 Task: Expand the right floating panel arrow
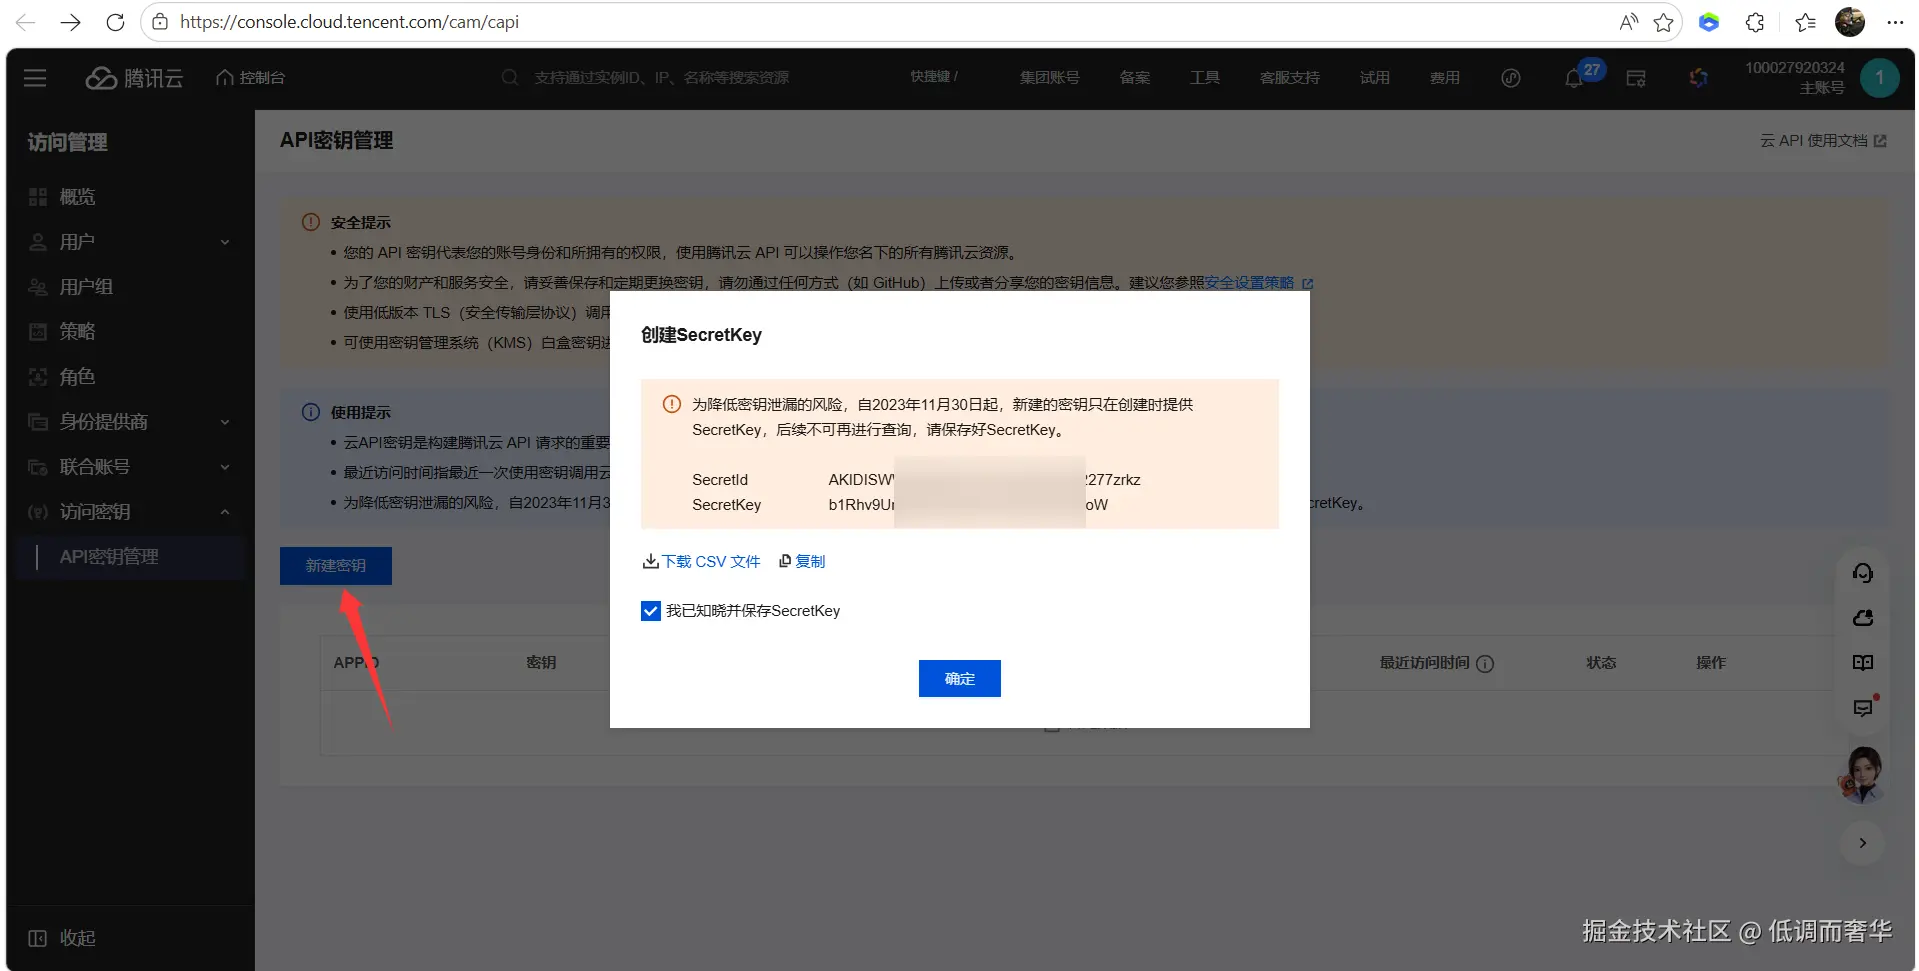click(1863, 843)
